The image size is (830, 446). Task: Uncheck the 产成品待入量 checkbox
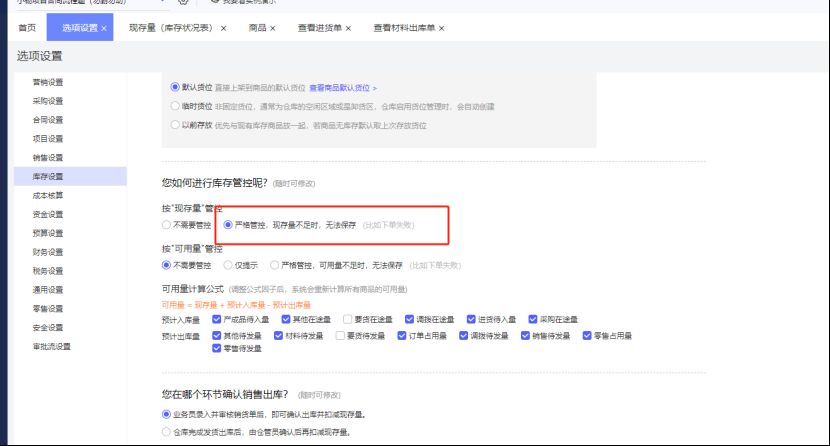(x=217, y=319)
